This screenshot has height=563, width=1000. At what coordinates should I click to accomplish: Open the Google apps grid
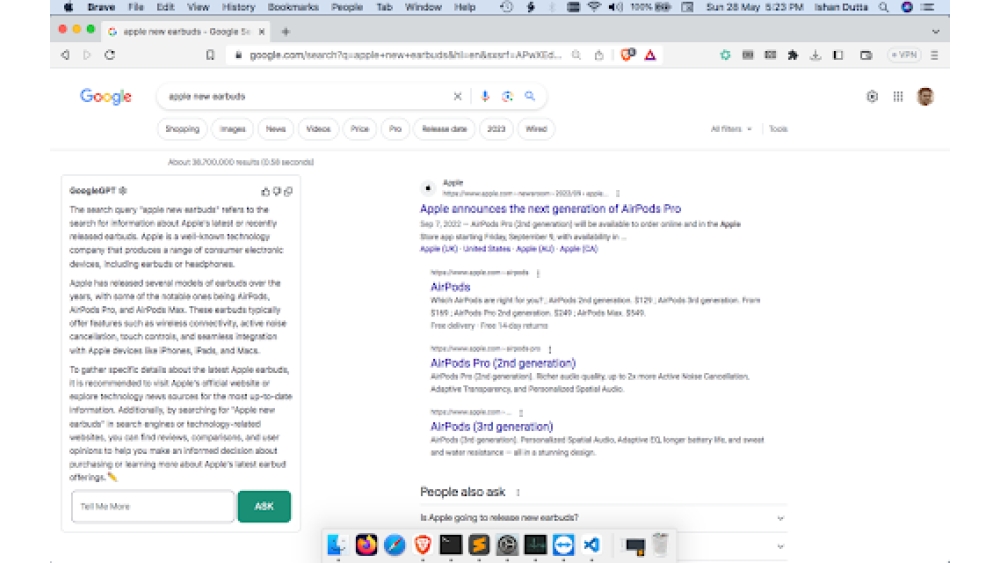point(898,96)
